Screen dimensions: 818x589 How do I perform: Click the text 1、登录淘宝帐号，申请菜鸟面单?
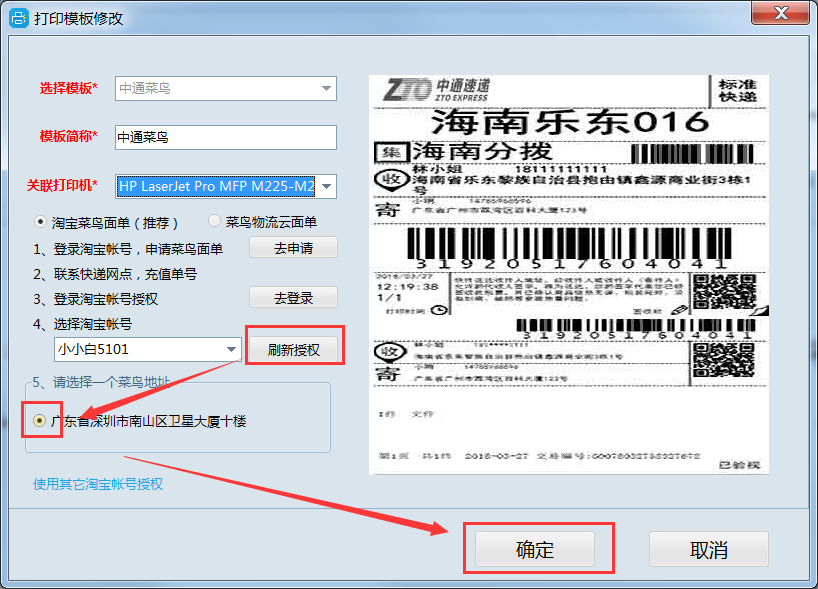click(128, 249)
